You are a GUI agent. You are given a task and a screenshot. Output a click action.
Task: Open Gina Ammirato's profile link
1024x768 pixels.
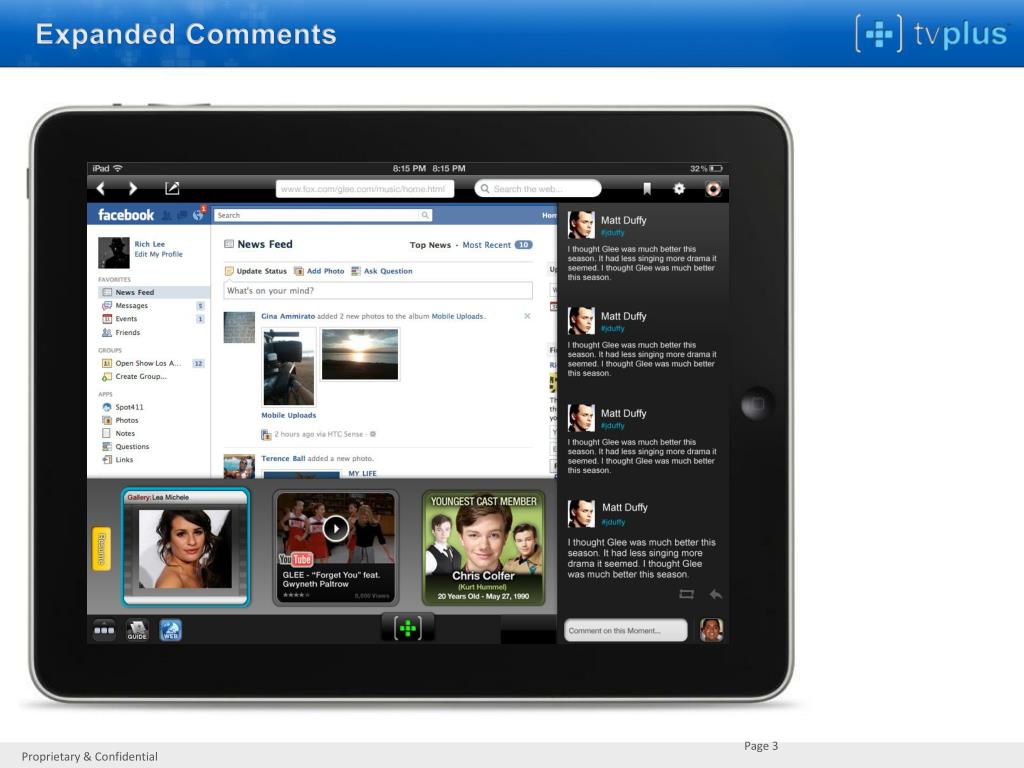click(x=288, y=316)
